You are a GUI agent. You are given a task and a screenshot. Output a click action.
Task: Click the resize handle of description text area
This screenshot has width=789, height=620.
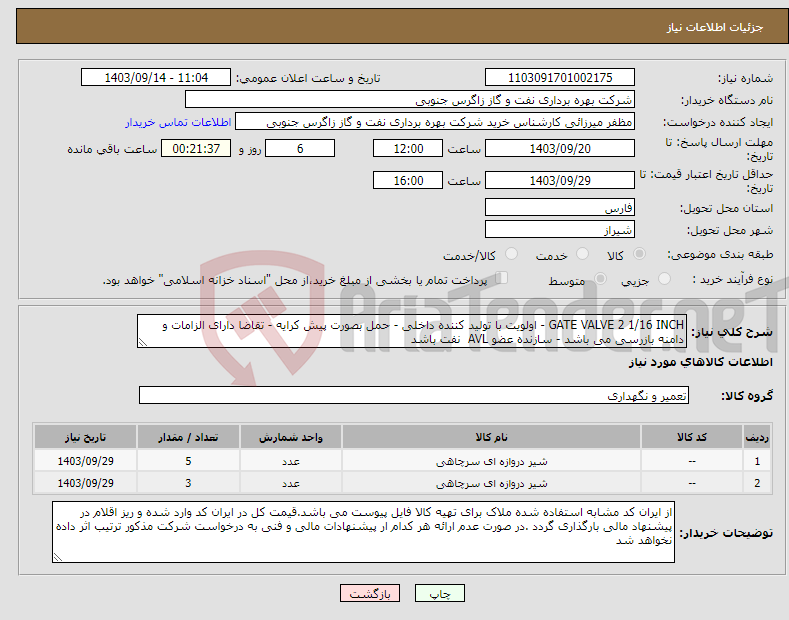[143, 342]
